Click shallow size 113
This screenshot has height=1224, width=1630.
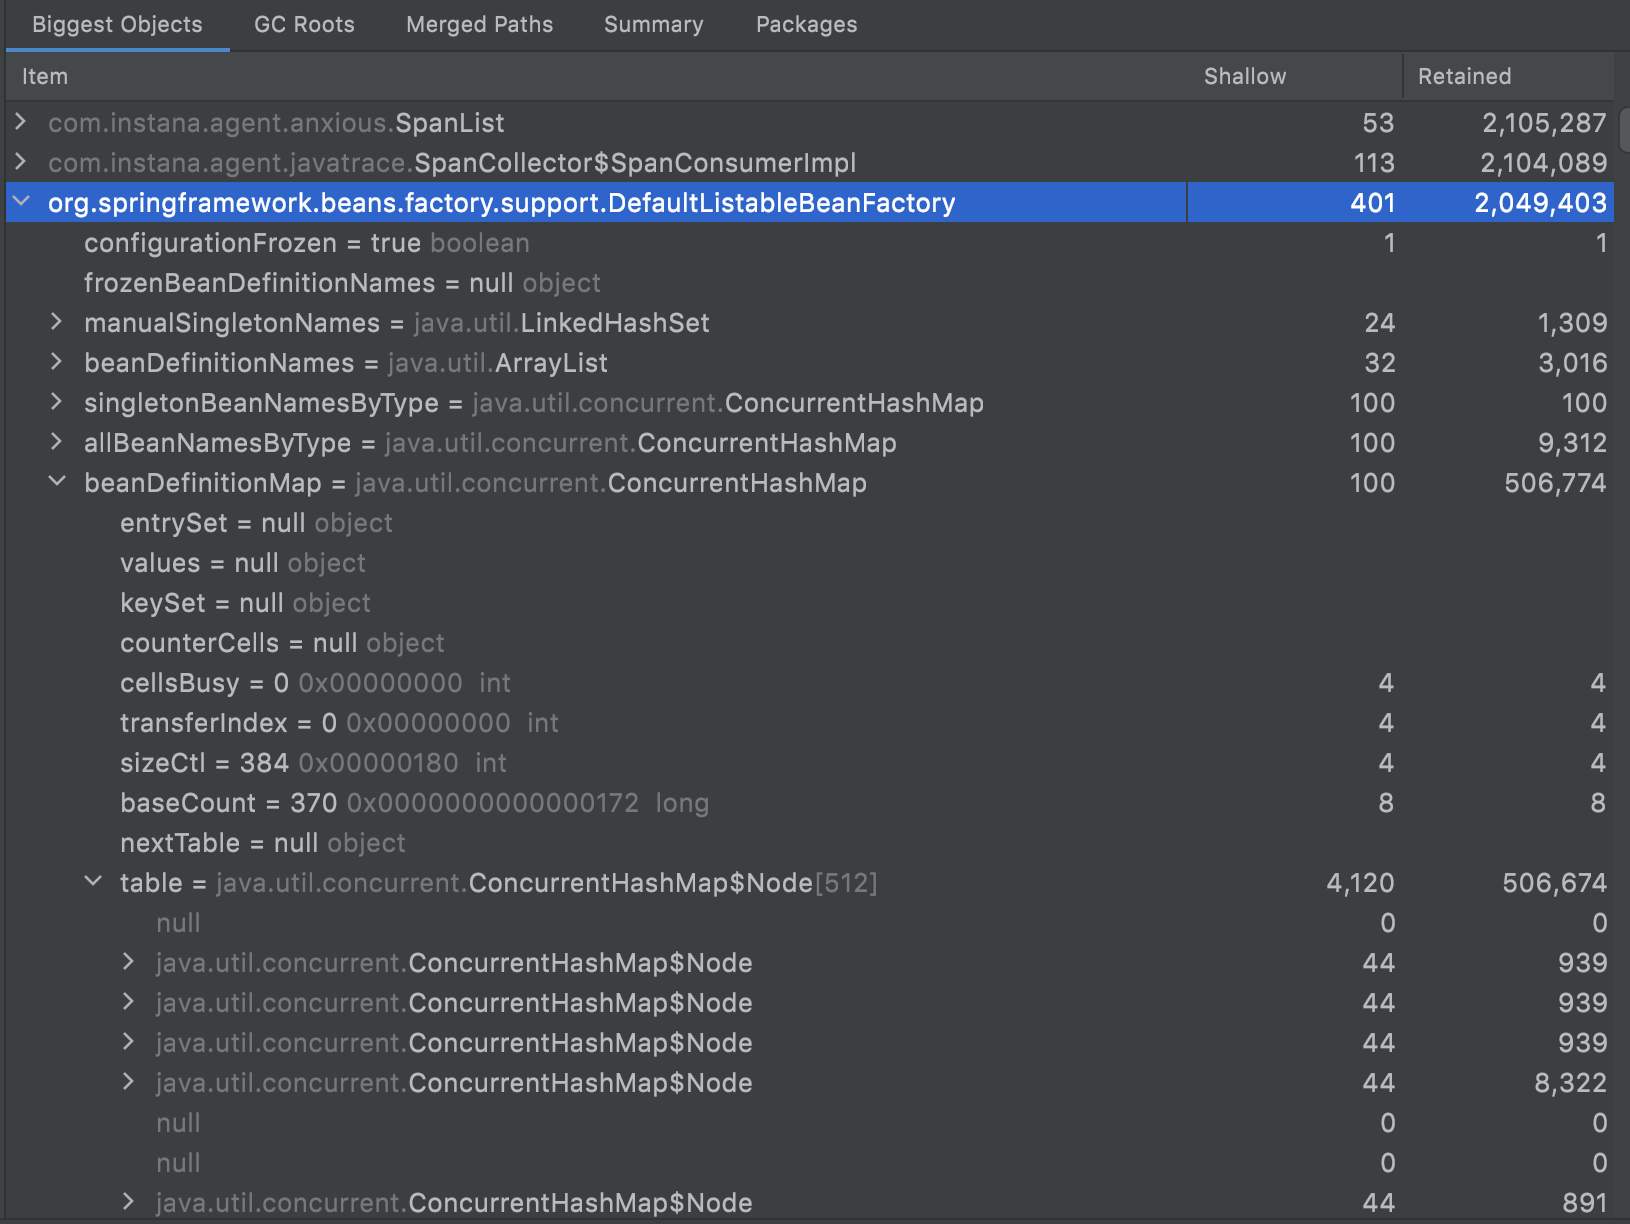(x=1374, y=163)
